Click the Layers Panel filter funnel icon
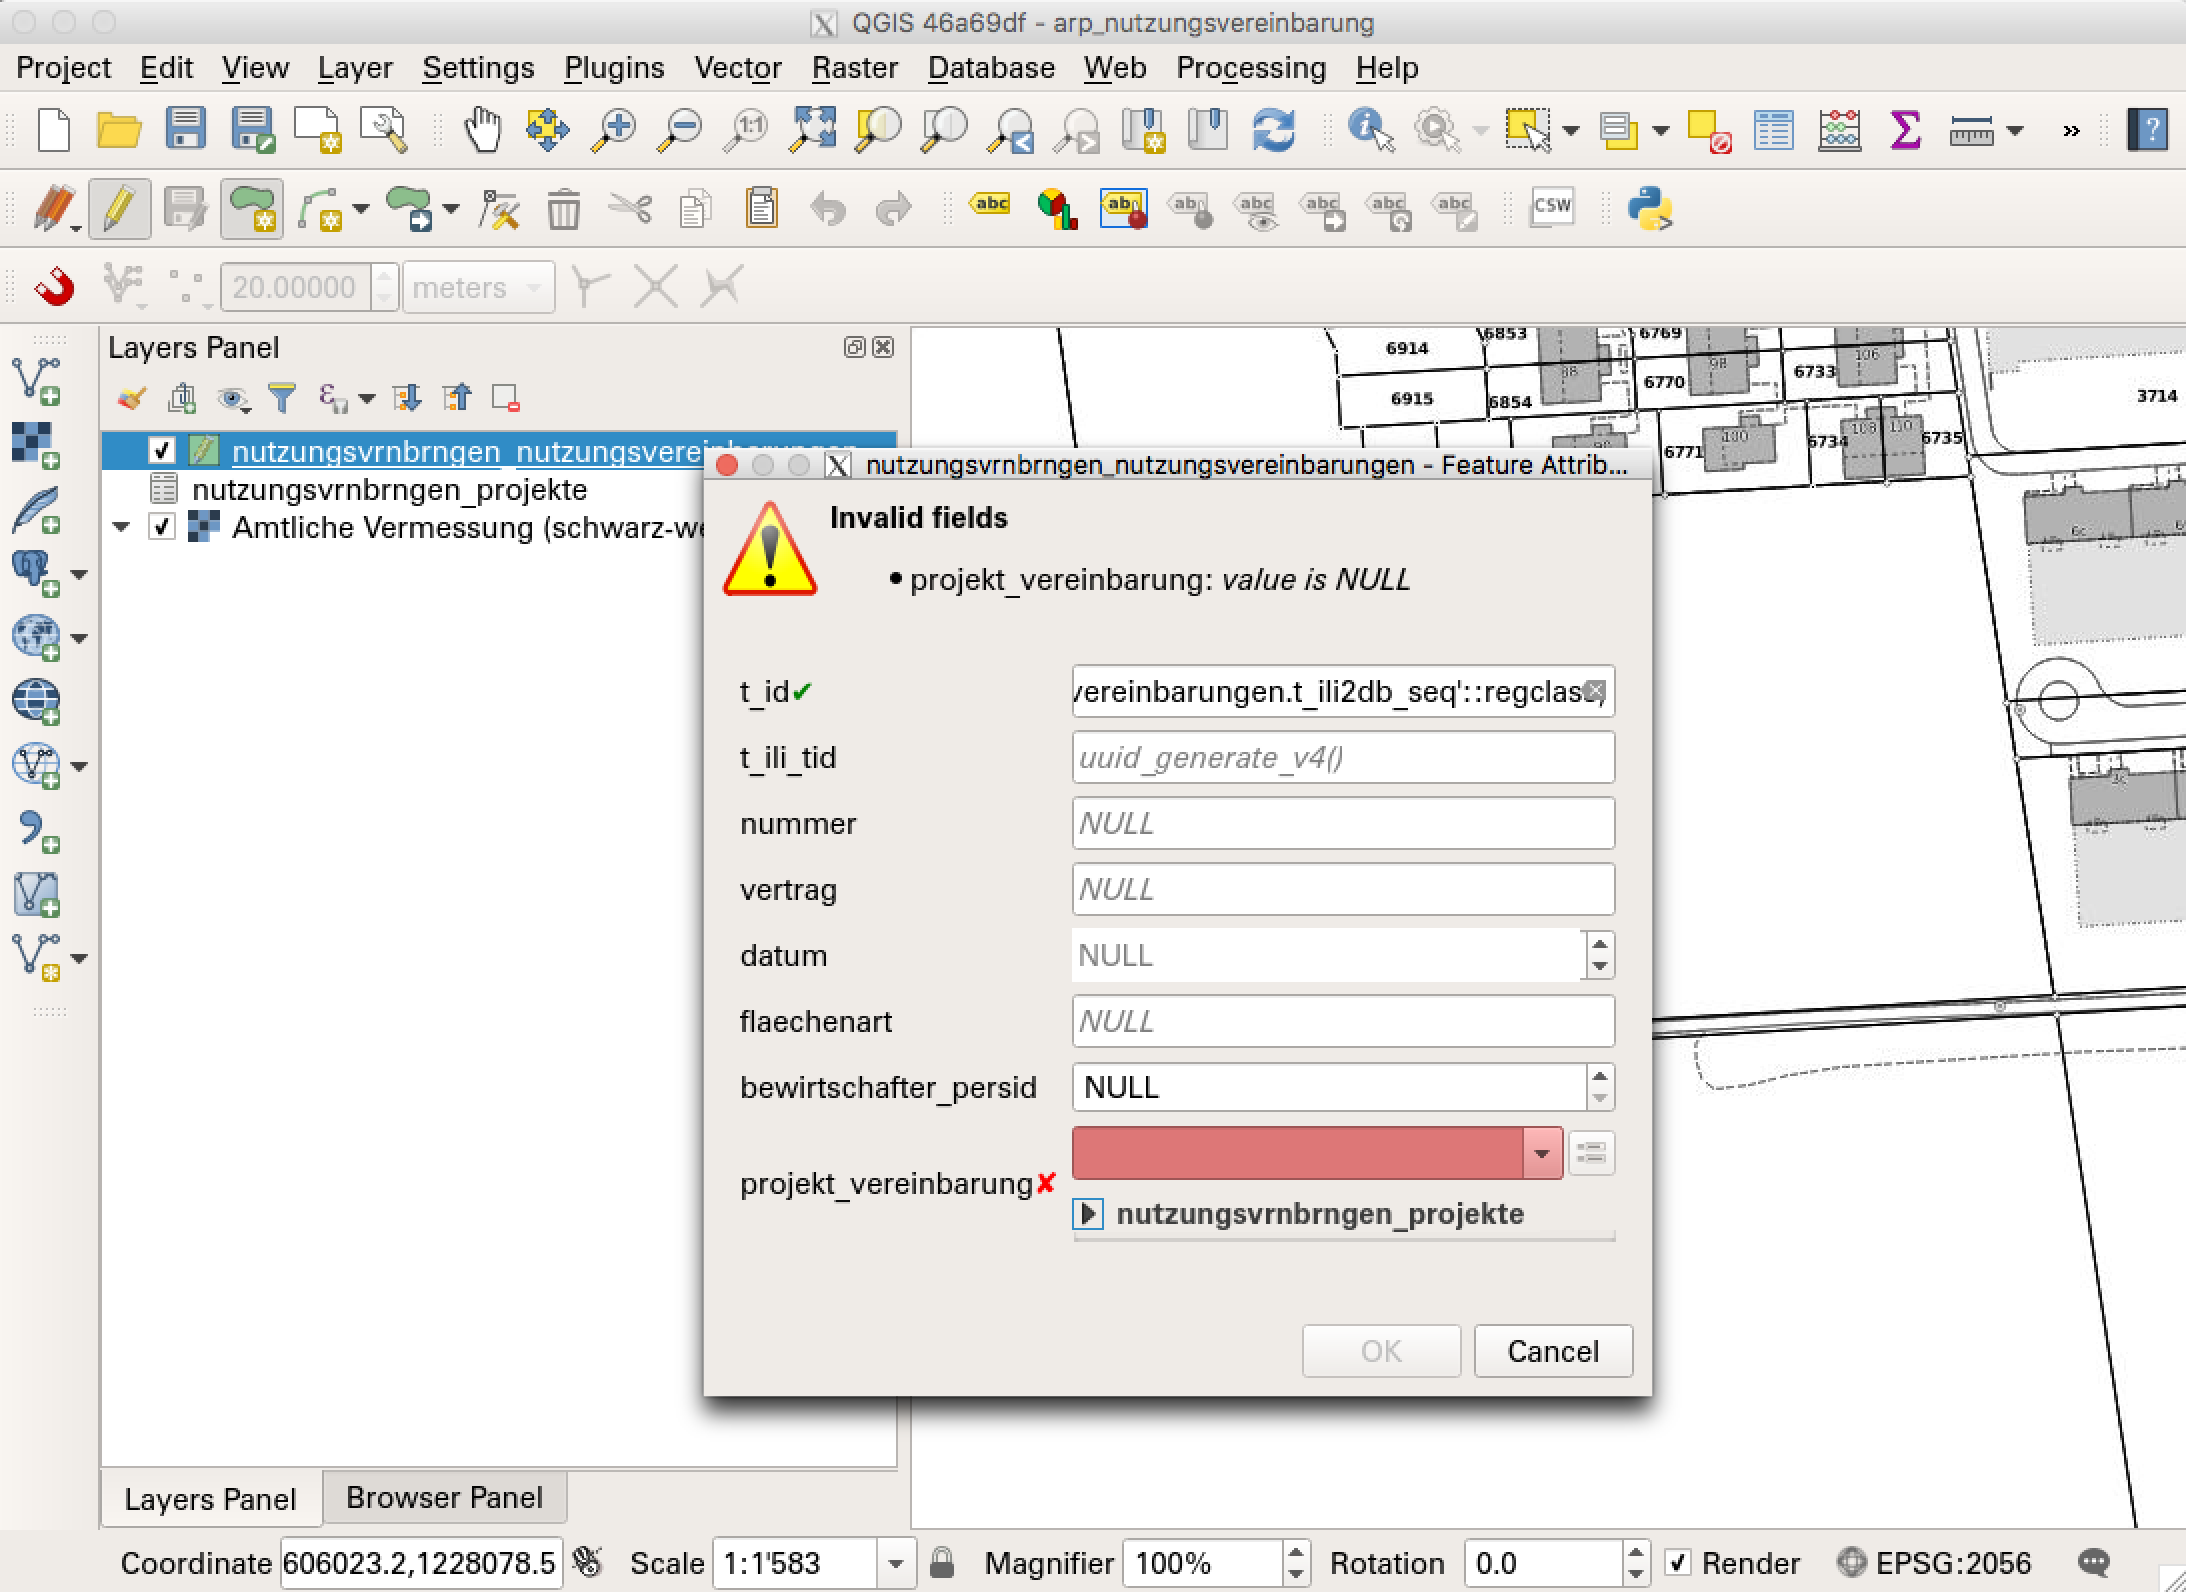This screenshot has width=2186, height=1592. coord(283,398)
